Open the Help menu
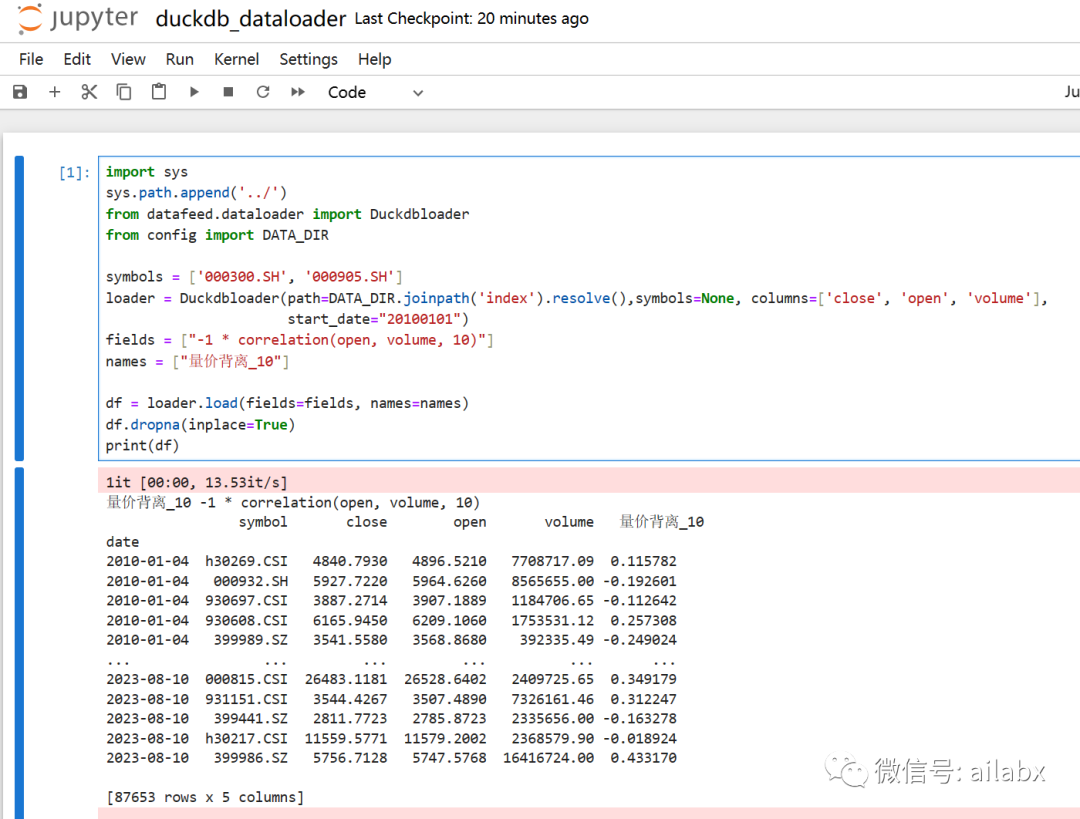Image resolution: width=1080 pixels, height=819 pixels. (375, 59)
